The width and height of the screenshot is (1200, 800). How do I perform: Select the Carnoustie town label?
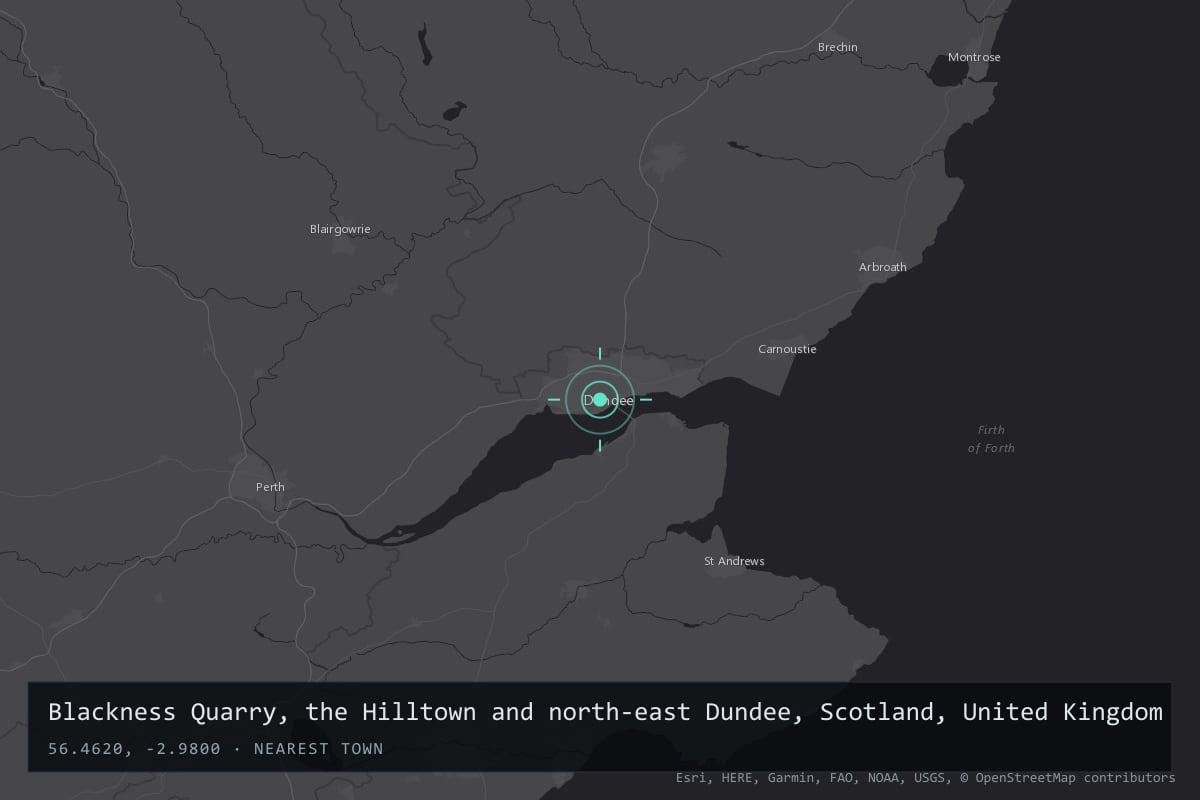coord(787,349)
